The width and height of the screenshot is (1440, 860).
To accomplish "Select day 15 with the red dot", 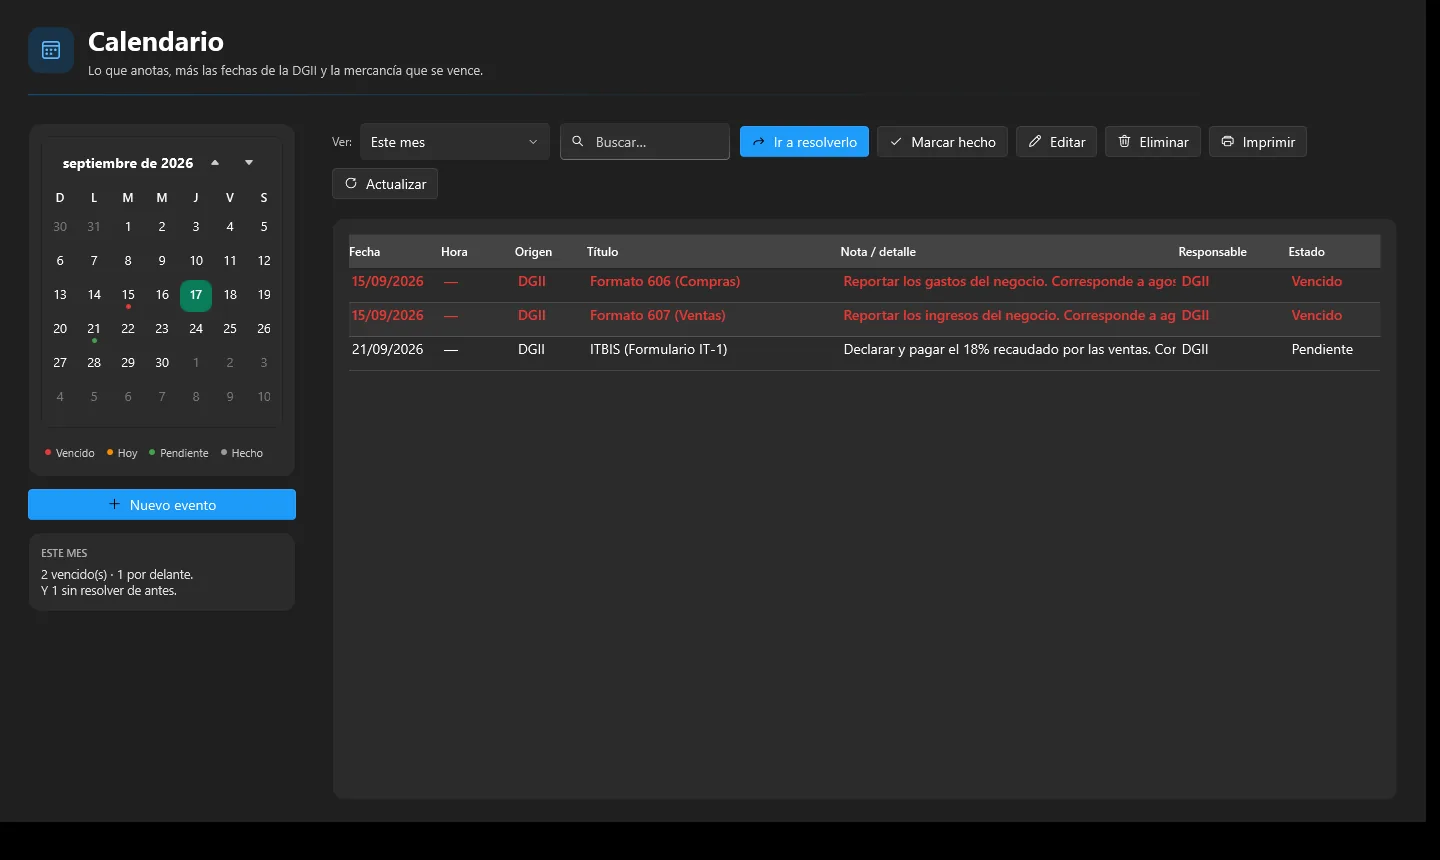I will [x=128, y=295].
